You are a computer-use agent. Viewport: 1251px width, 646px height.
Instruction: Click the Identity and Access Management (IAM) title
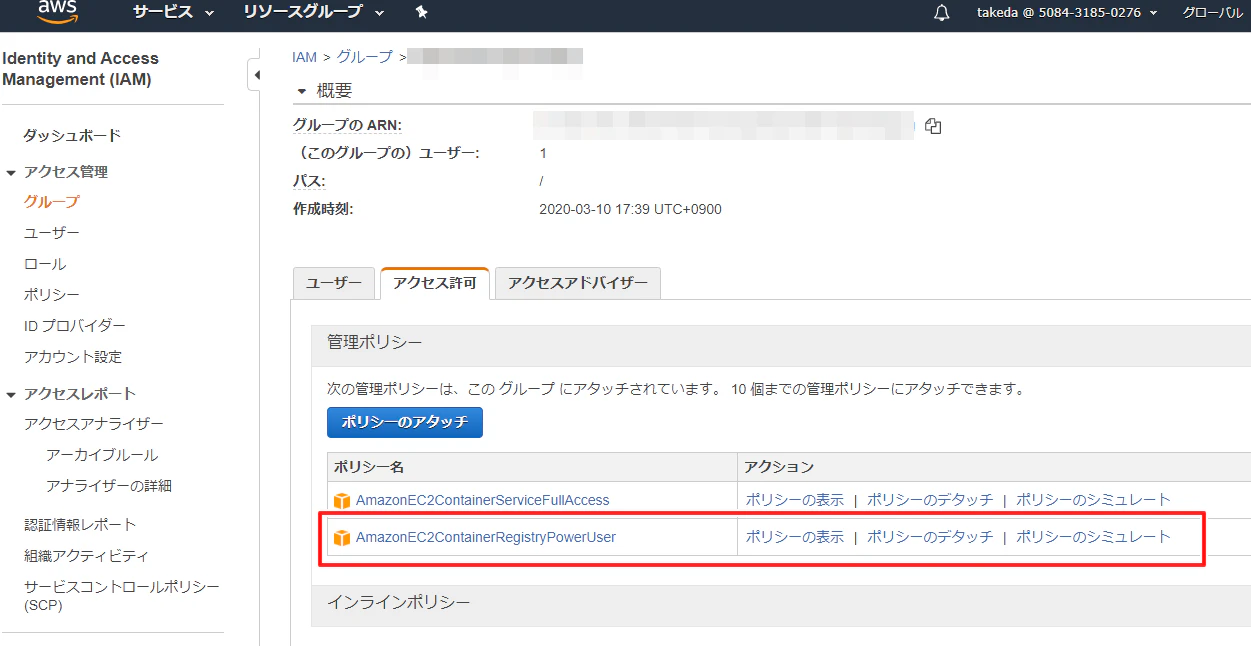(x=80, y=69)
